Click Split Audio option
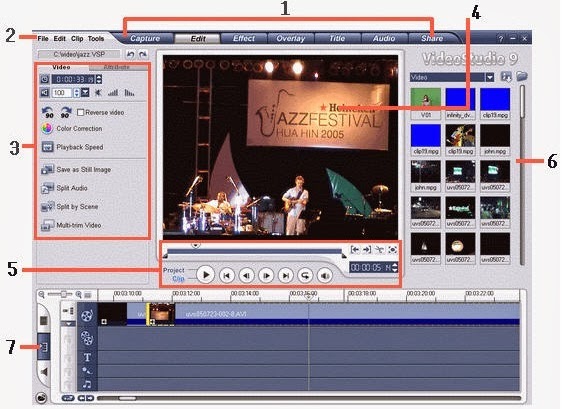This screenshot has width=562, height=409. pos(65,188)
